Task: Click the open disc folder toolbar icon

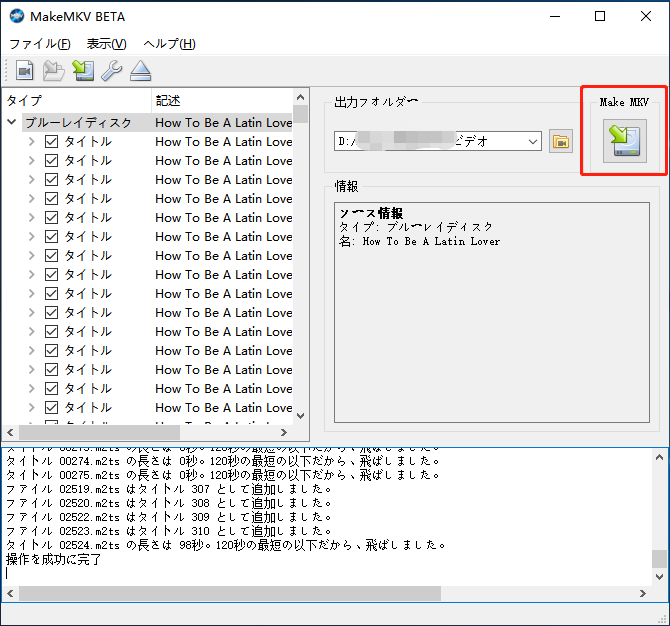Action: (53, 70)
